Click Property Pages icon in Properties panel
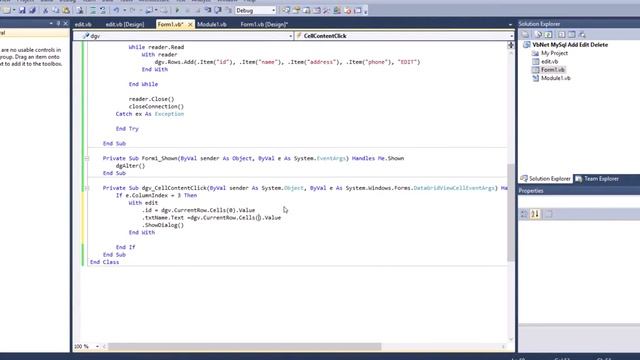Screen dimensions: 640x360 coord(549,214)
